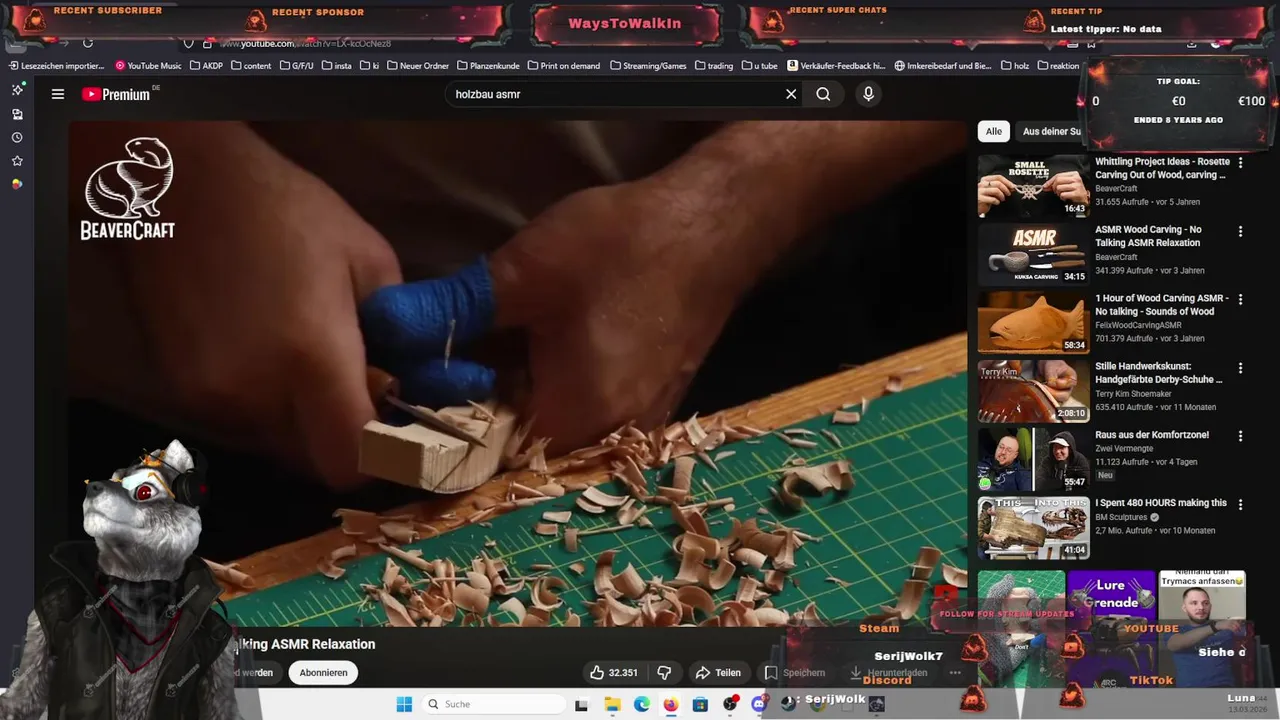Image resolution: width=1280 pixels, height=720 pixels.
Task: Open the 'content' bookmark folder
Action: 251,66
